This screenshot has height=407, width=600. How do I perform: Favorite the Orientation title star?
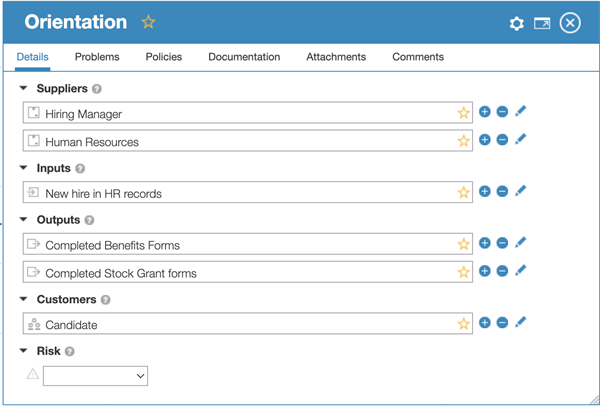coord(148,22)
